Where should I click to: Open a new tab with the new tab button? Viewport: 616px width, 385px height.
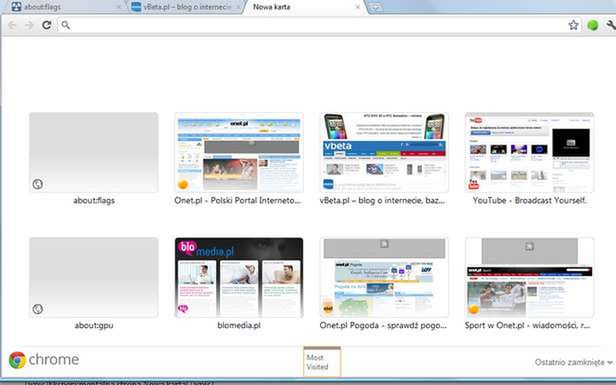(x=376, y=7)
